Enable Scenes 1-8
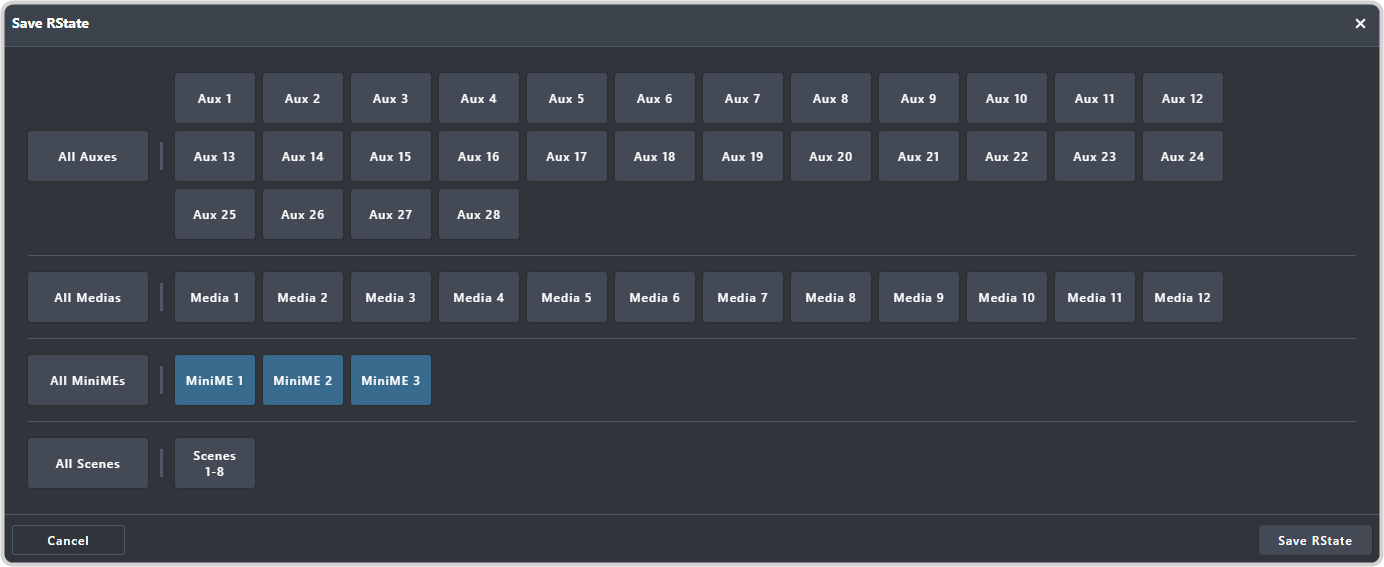Viewport: 1384px width, 567px height. click(215, 463)
